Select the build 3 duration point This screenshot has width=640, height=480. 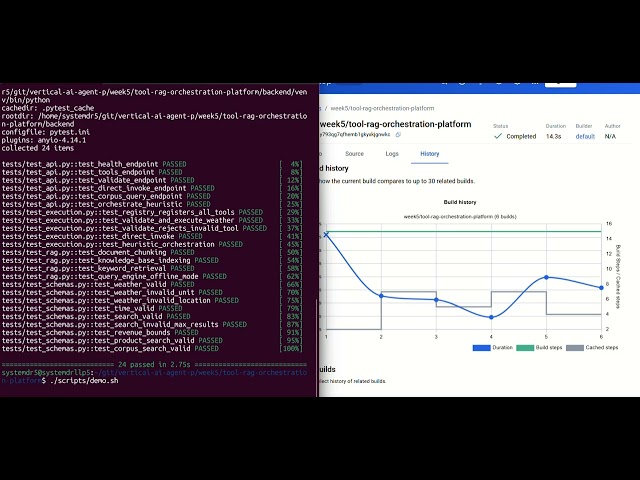pyautogui.click(x=436, y=300)
